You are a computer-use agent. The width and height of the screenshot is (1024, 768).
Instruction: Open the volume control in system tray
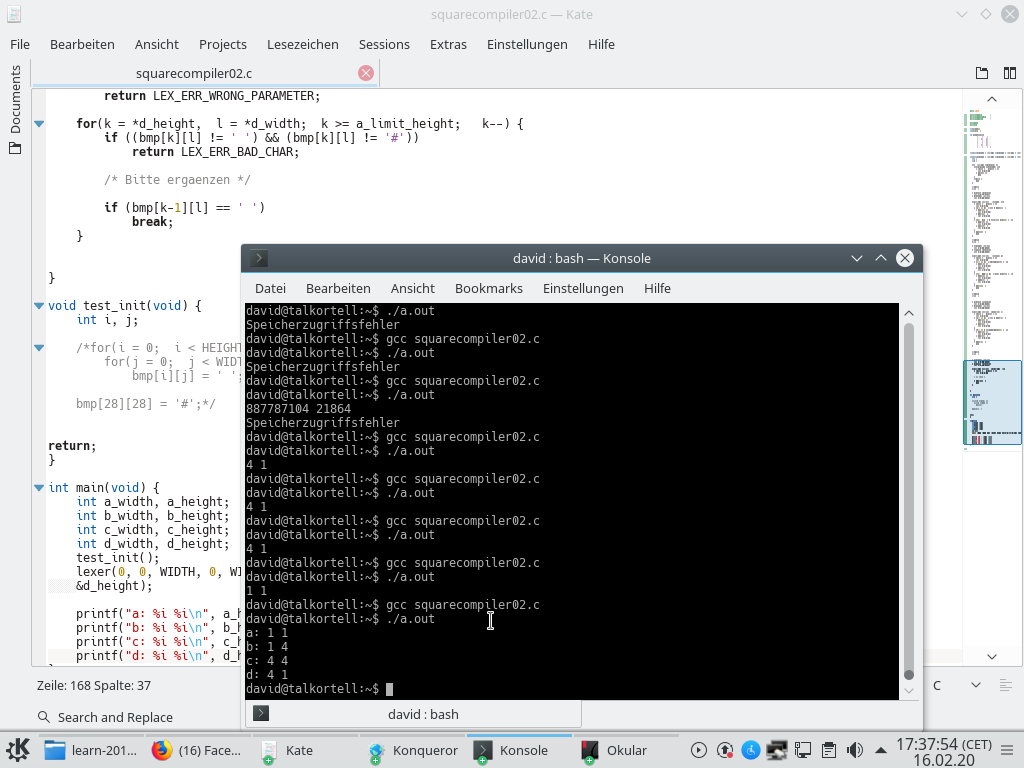point(855,750)
